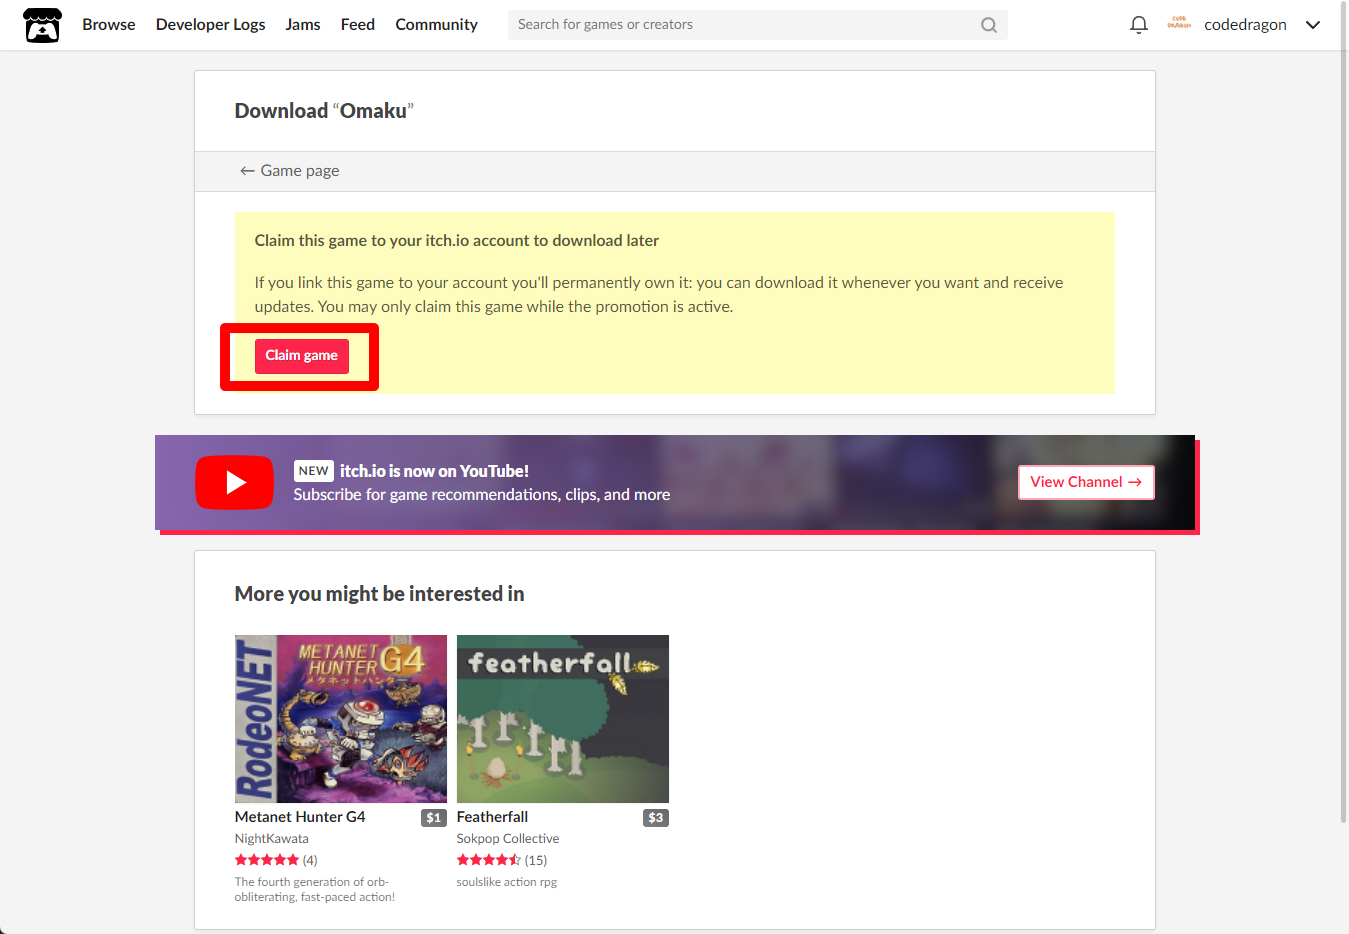Click the NEW badge in the banner
The image size is (1349, 934).
coord(314,471)
